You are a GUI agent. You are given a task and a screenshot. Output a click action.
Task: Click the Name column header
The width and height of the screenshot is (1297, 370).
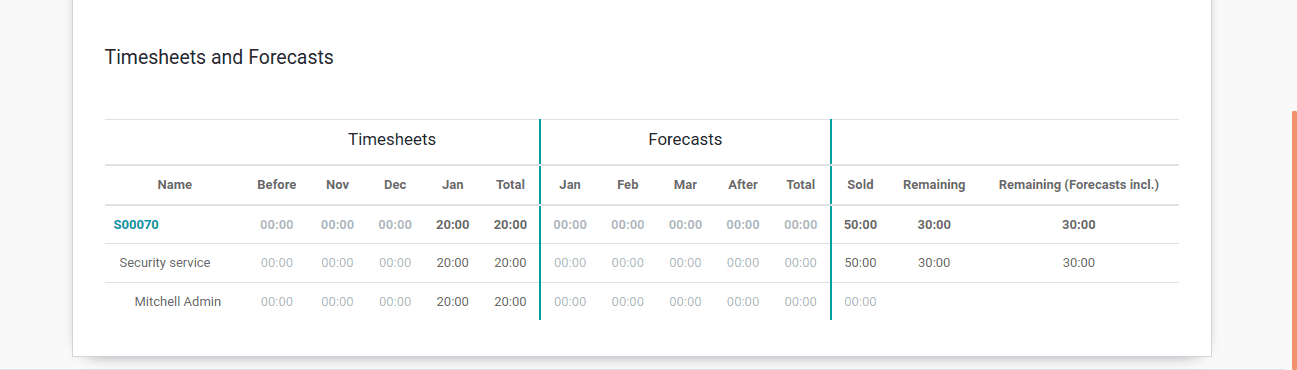pos(175,185)
